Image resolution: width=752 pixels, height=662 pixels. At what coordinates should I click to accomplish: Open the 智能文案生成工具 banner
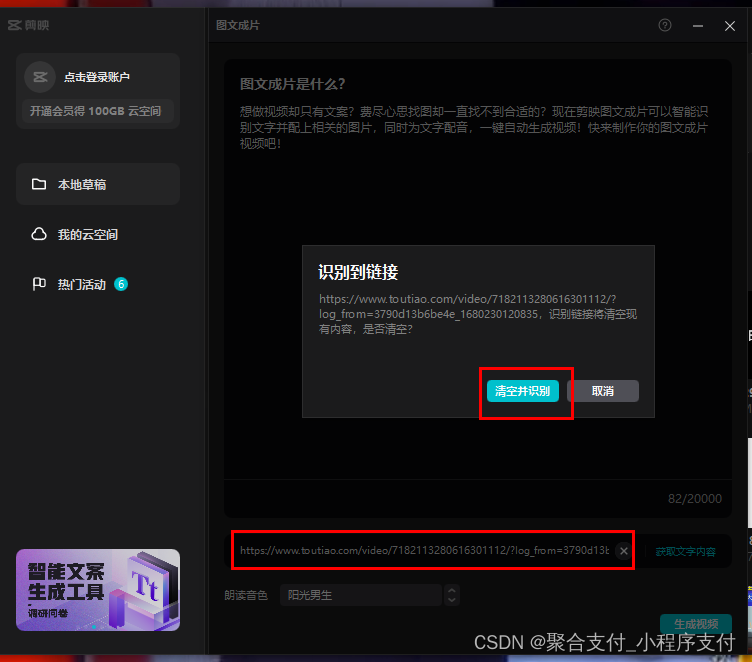(x=98, y=590)
